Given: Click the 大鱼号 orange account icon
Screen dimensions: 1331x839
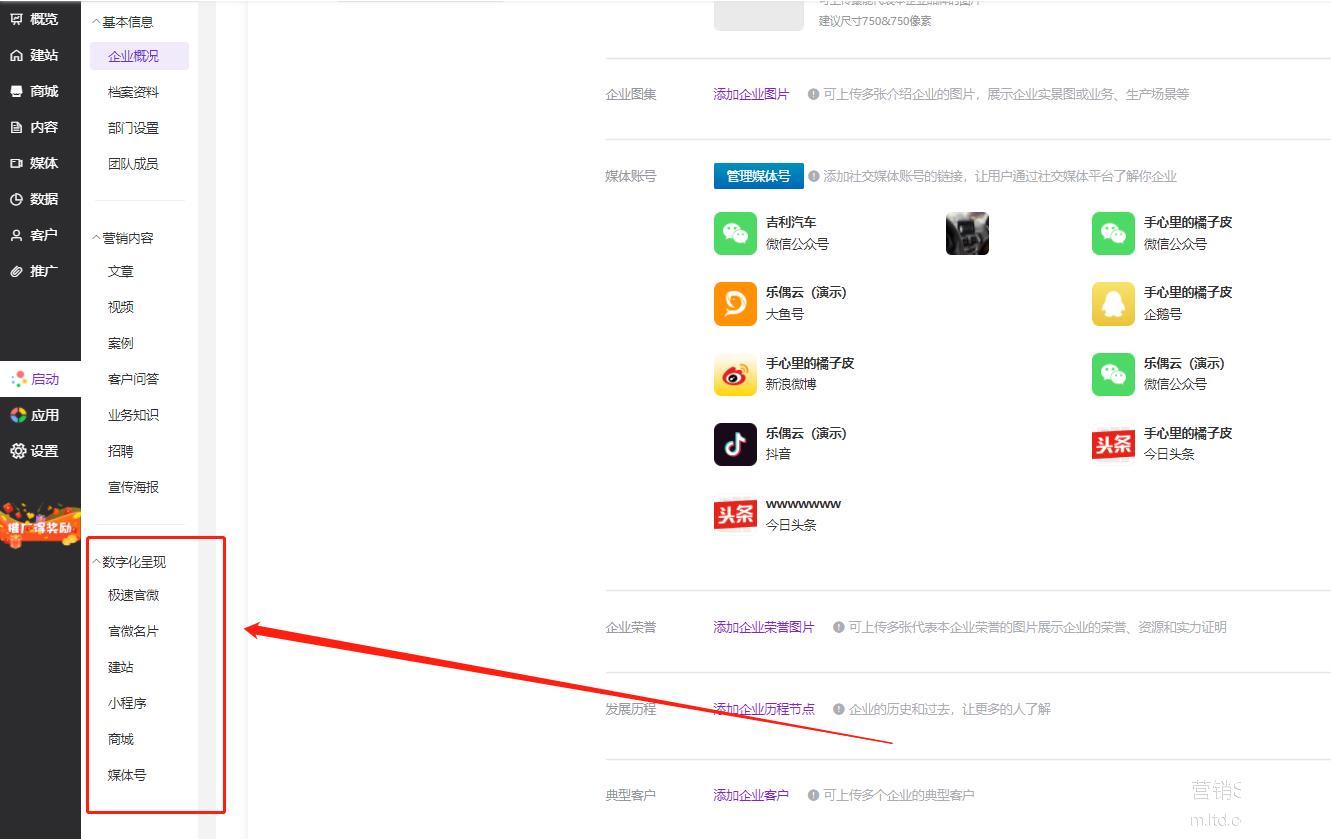Looking at the screenshot, I should pos(735,304).
